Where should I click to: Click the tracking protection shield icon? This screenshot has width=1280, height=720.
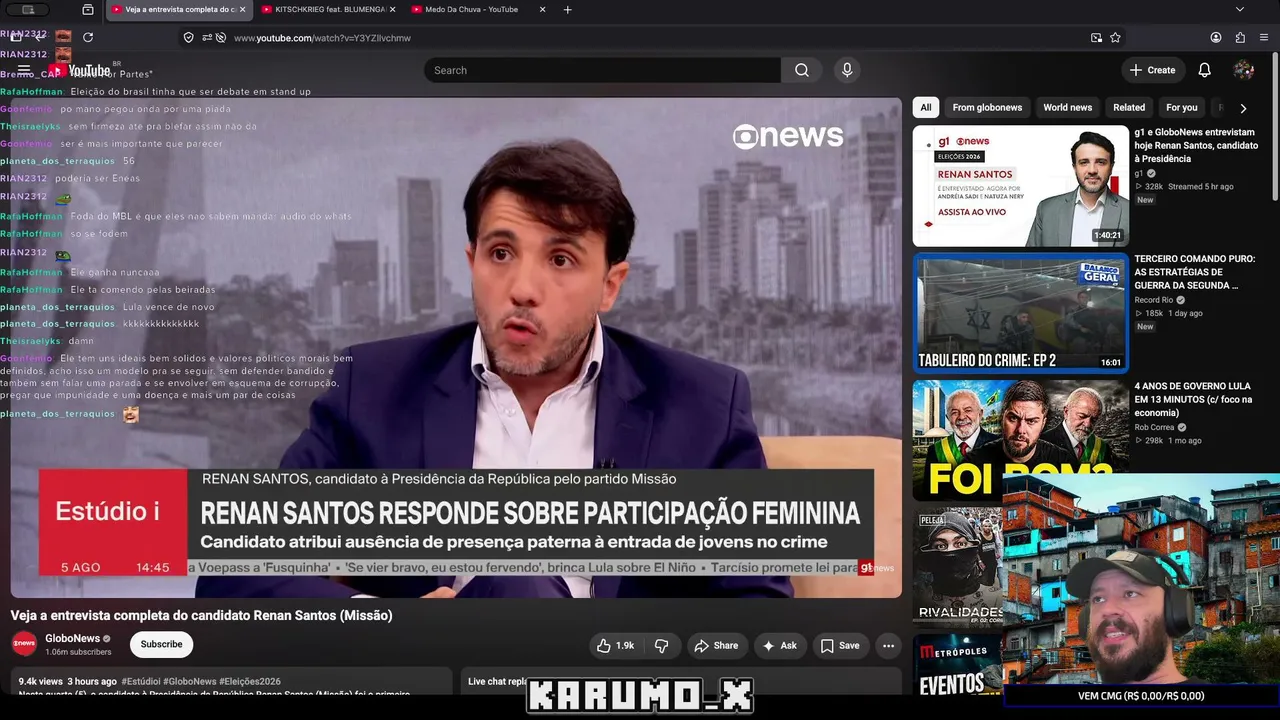coord(188,37)
